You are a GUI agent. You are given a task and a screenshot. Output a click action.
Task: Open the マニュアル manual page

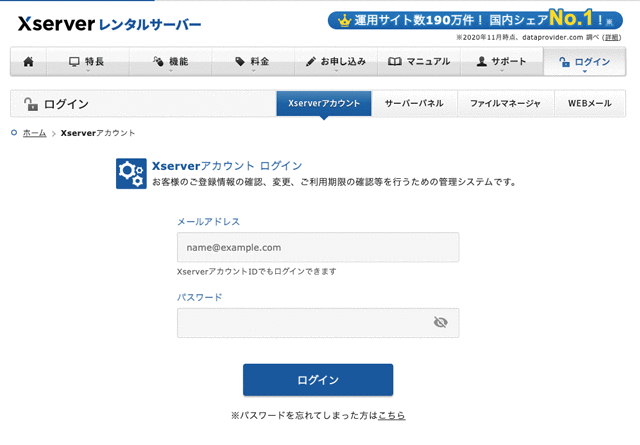click(x=419, y=62)
